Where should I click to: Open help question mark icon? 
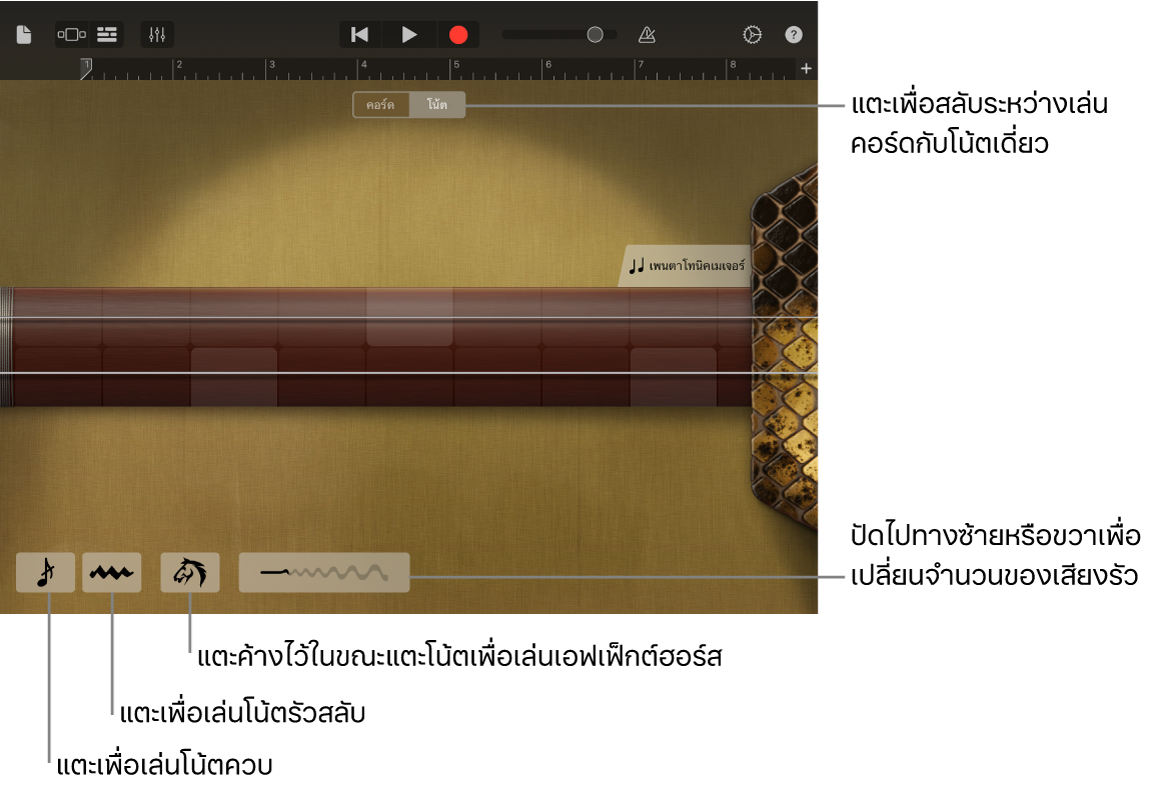coord(793,35)
